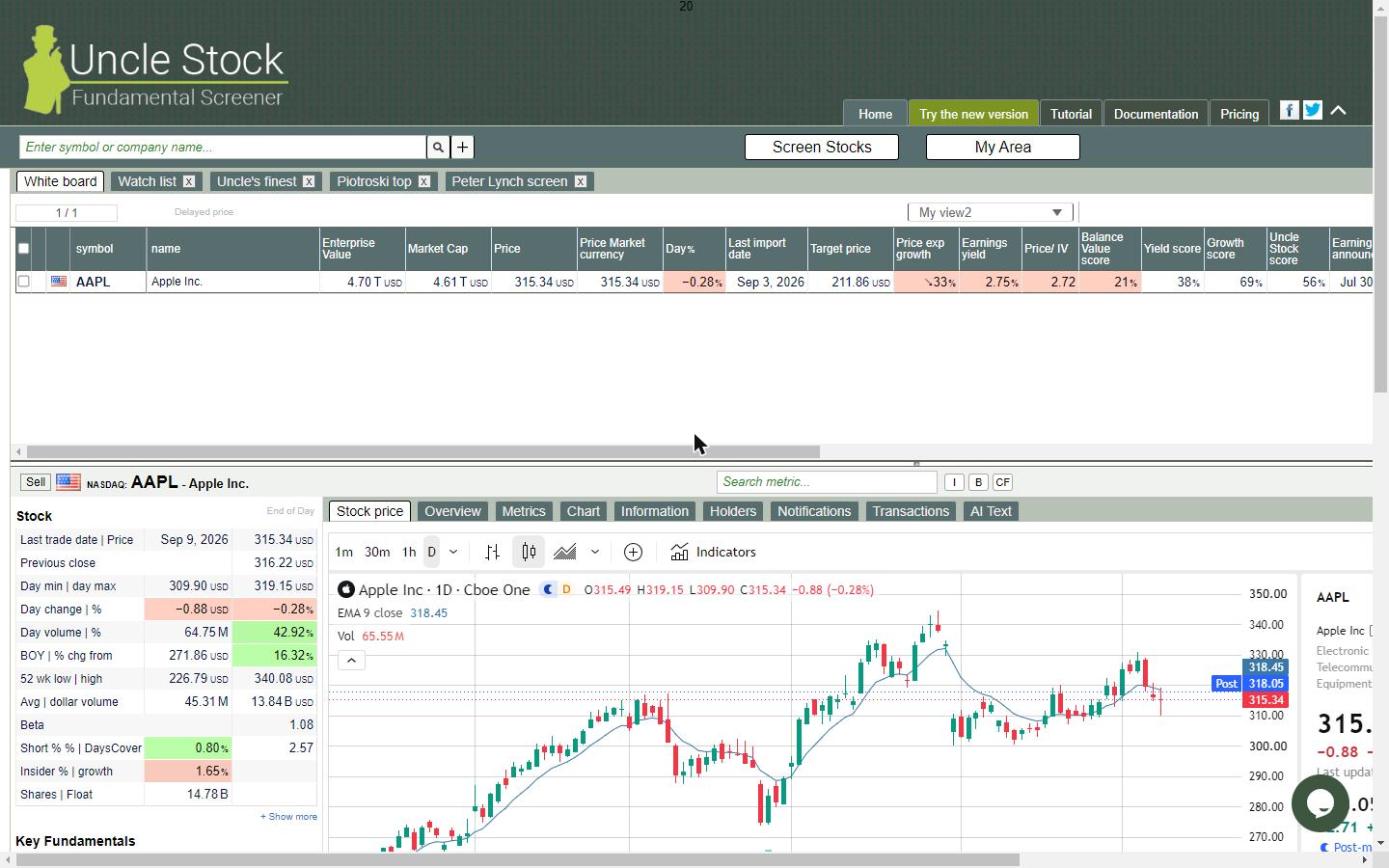Click the Apple logo in chart legend
Image resolution: width=1389 pixels, height=868 pixels.
pos(346,590)
